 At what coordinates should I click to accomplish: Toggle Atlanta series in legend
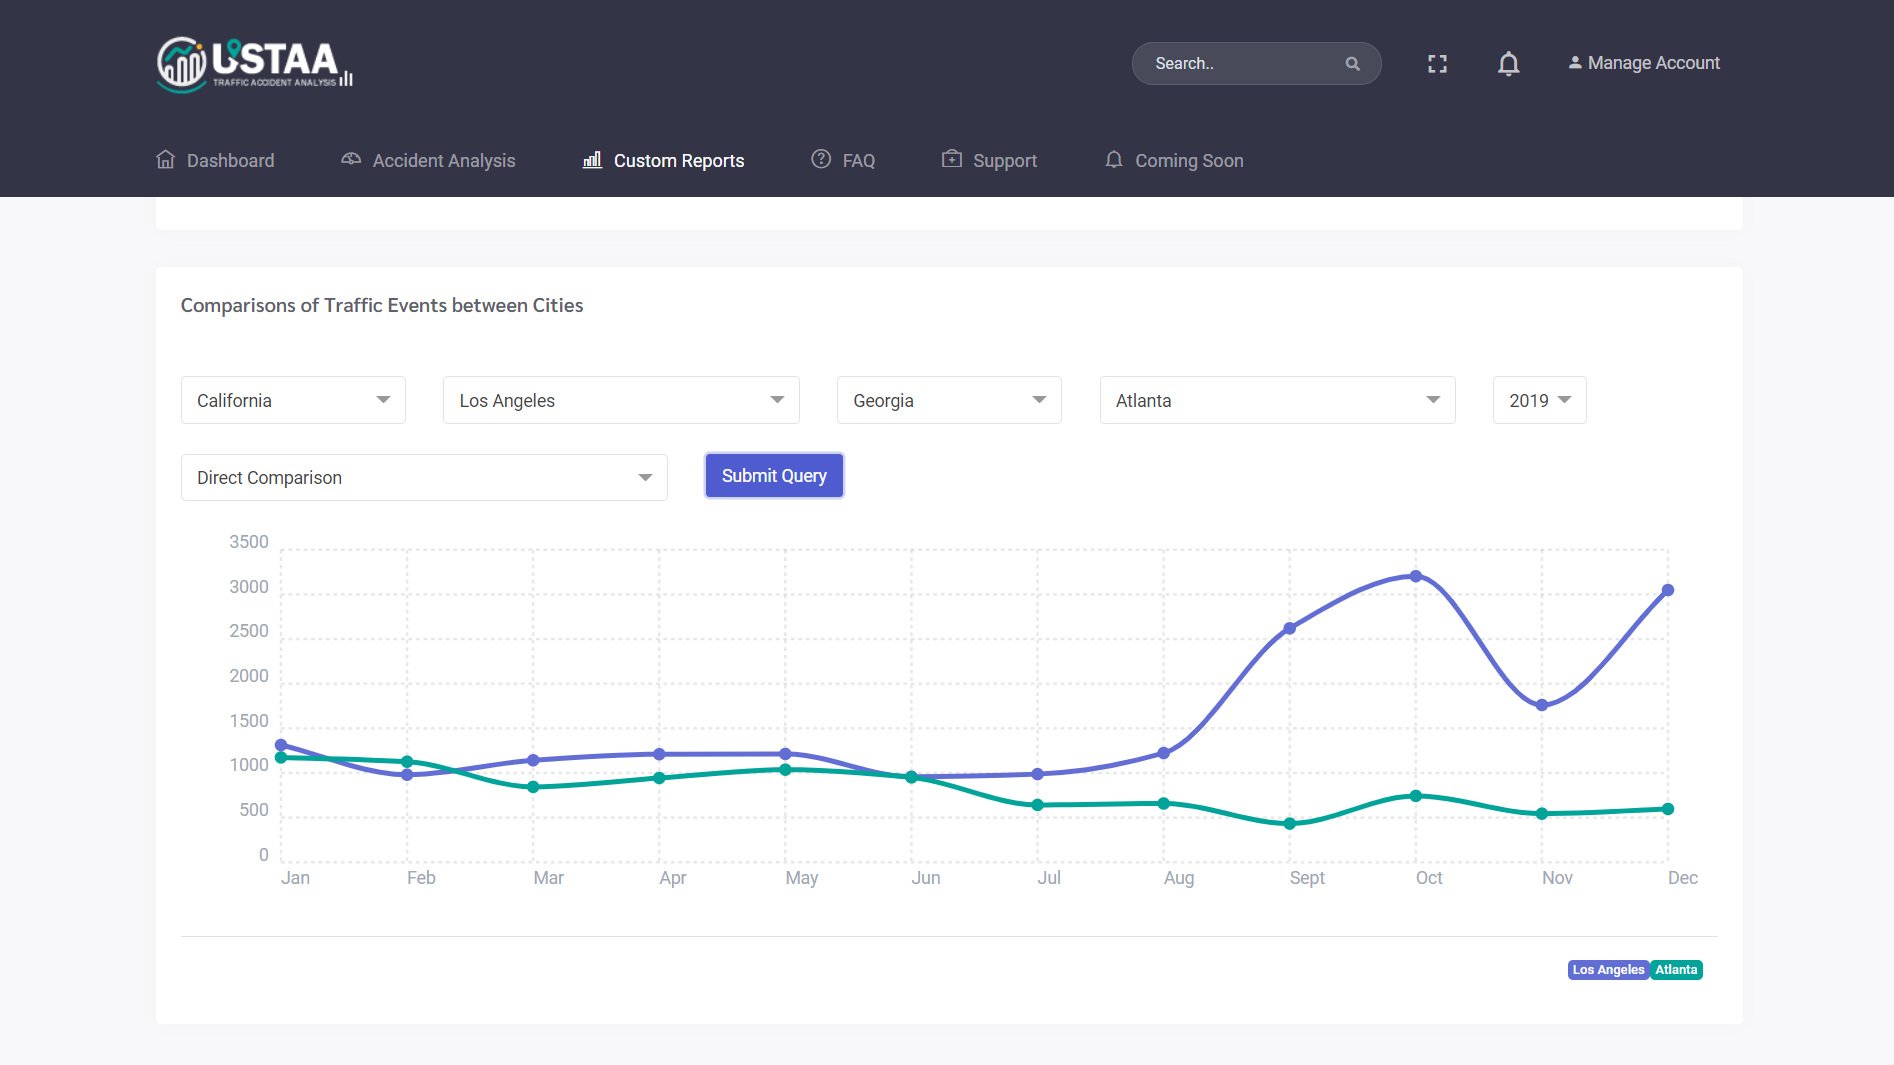click(1676, 970)
